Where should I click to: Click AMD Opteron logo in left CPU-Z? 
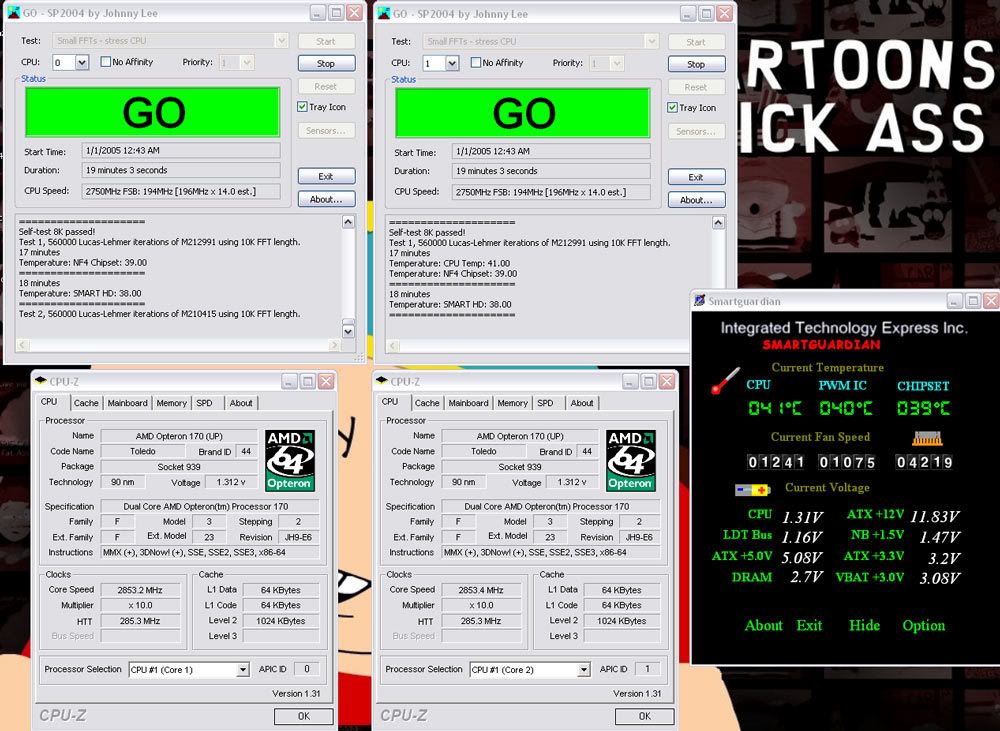(x=290, y=461)
